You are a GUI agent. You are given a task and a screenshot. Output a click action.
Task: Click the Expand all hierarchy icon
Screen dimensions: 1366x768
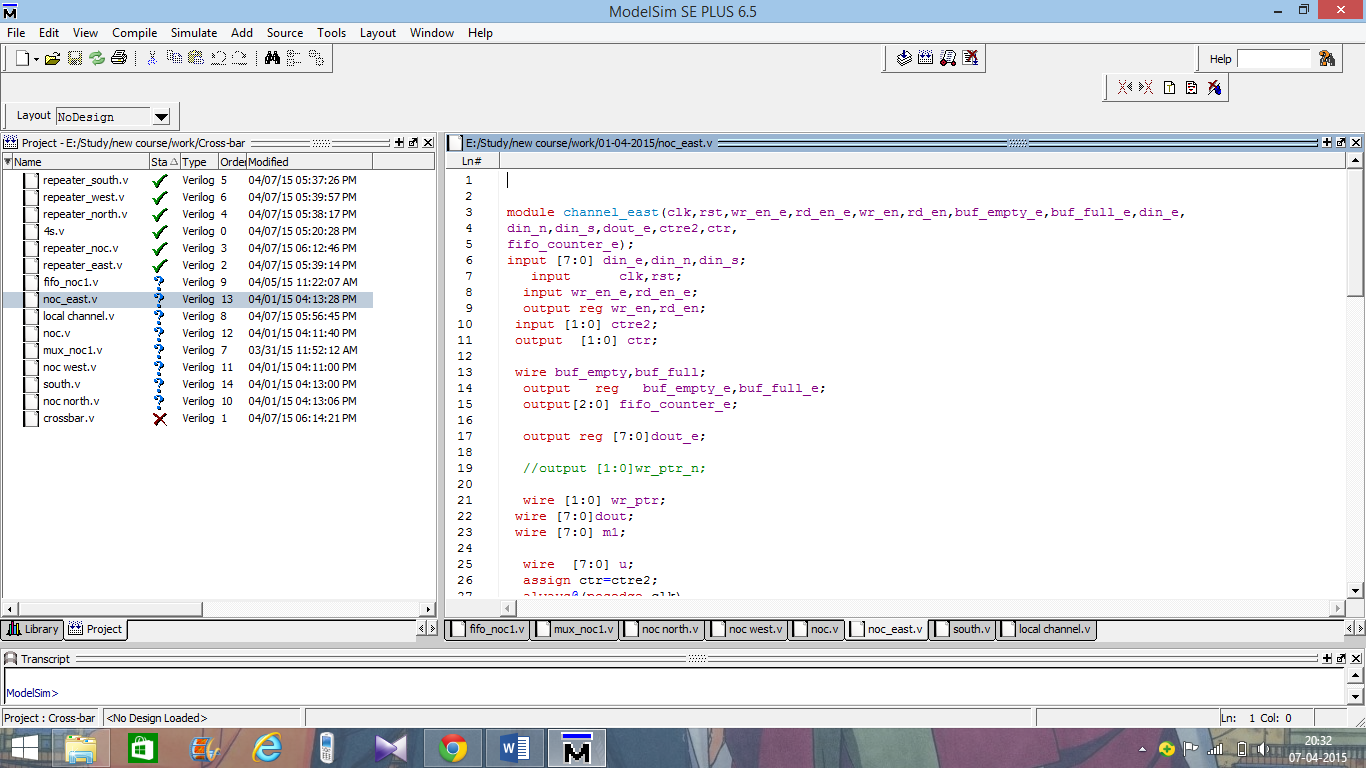point(316,59)
